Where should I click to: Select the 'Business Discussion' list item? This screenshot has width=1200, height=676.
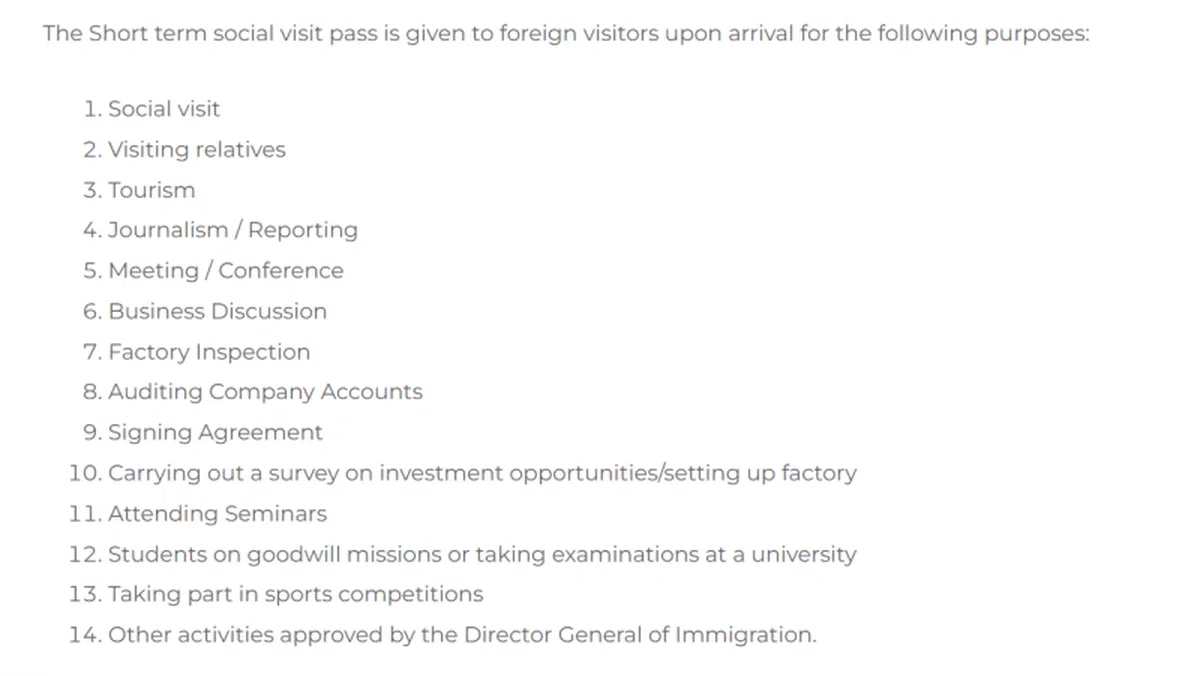pyautogui.click(x=217, y=311)
